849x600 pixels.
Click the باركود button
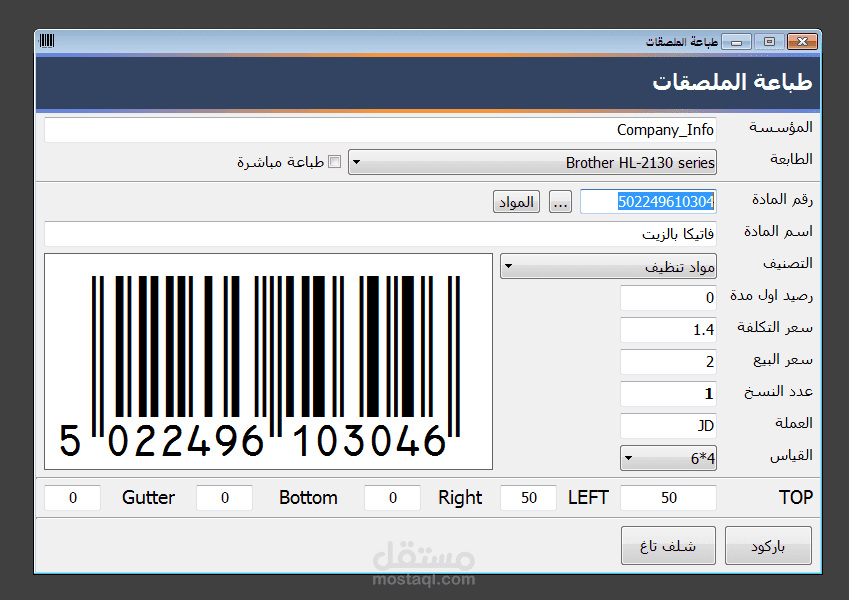768,546
